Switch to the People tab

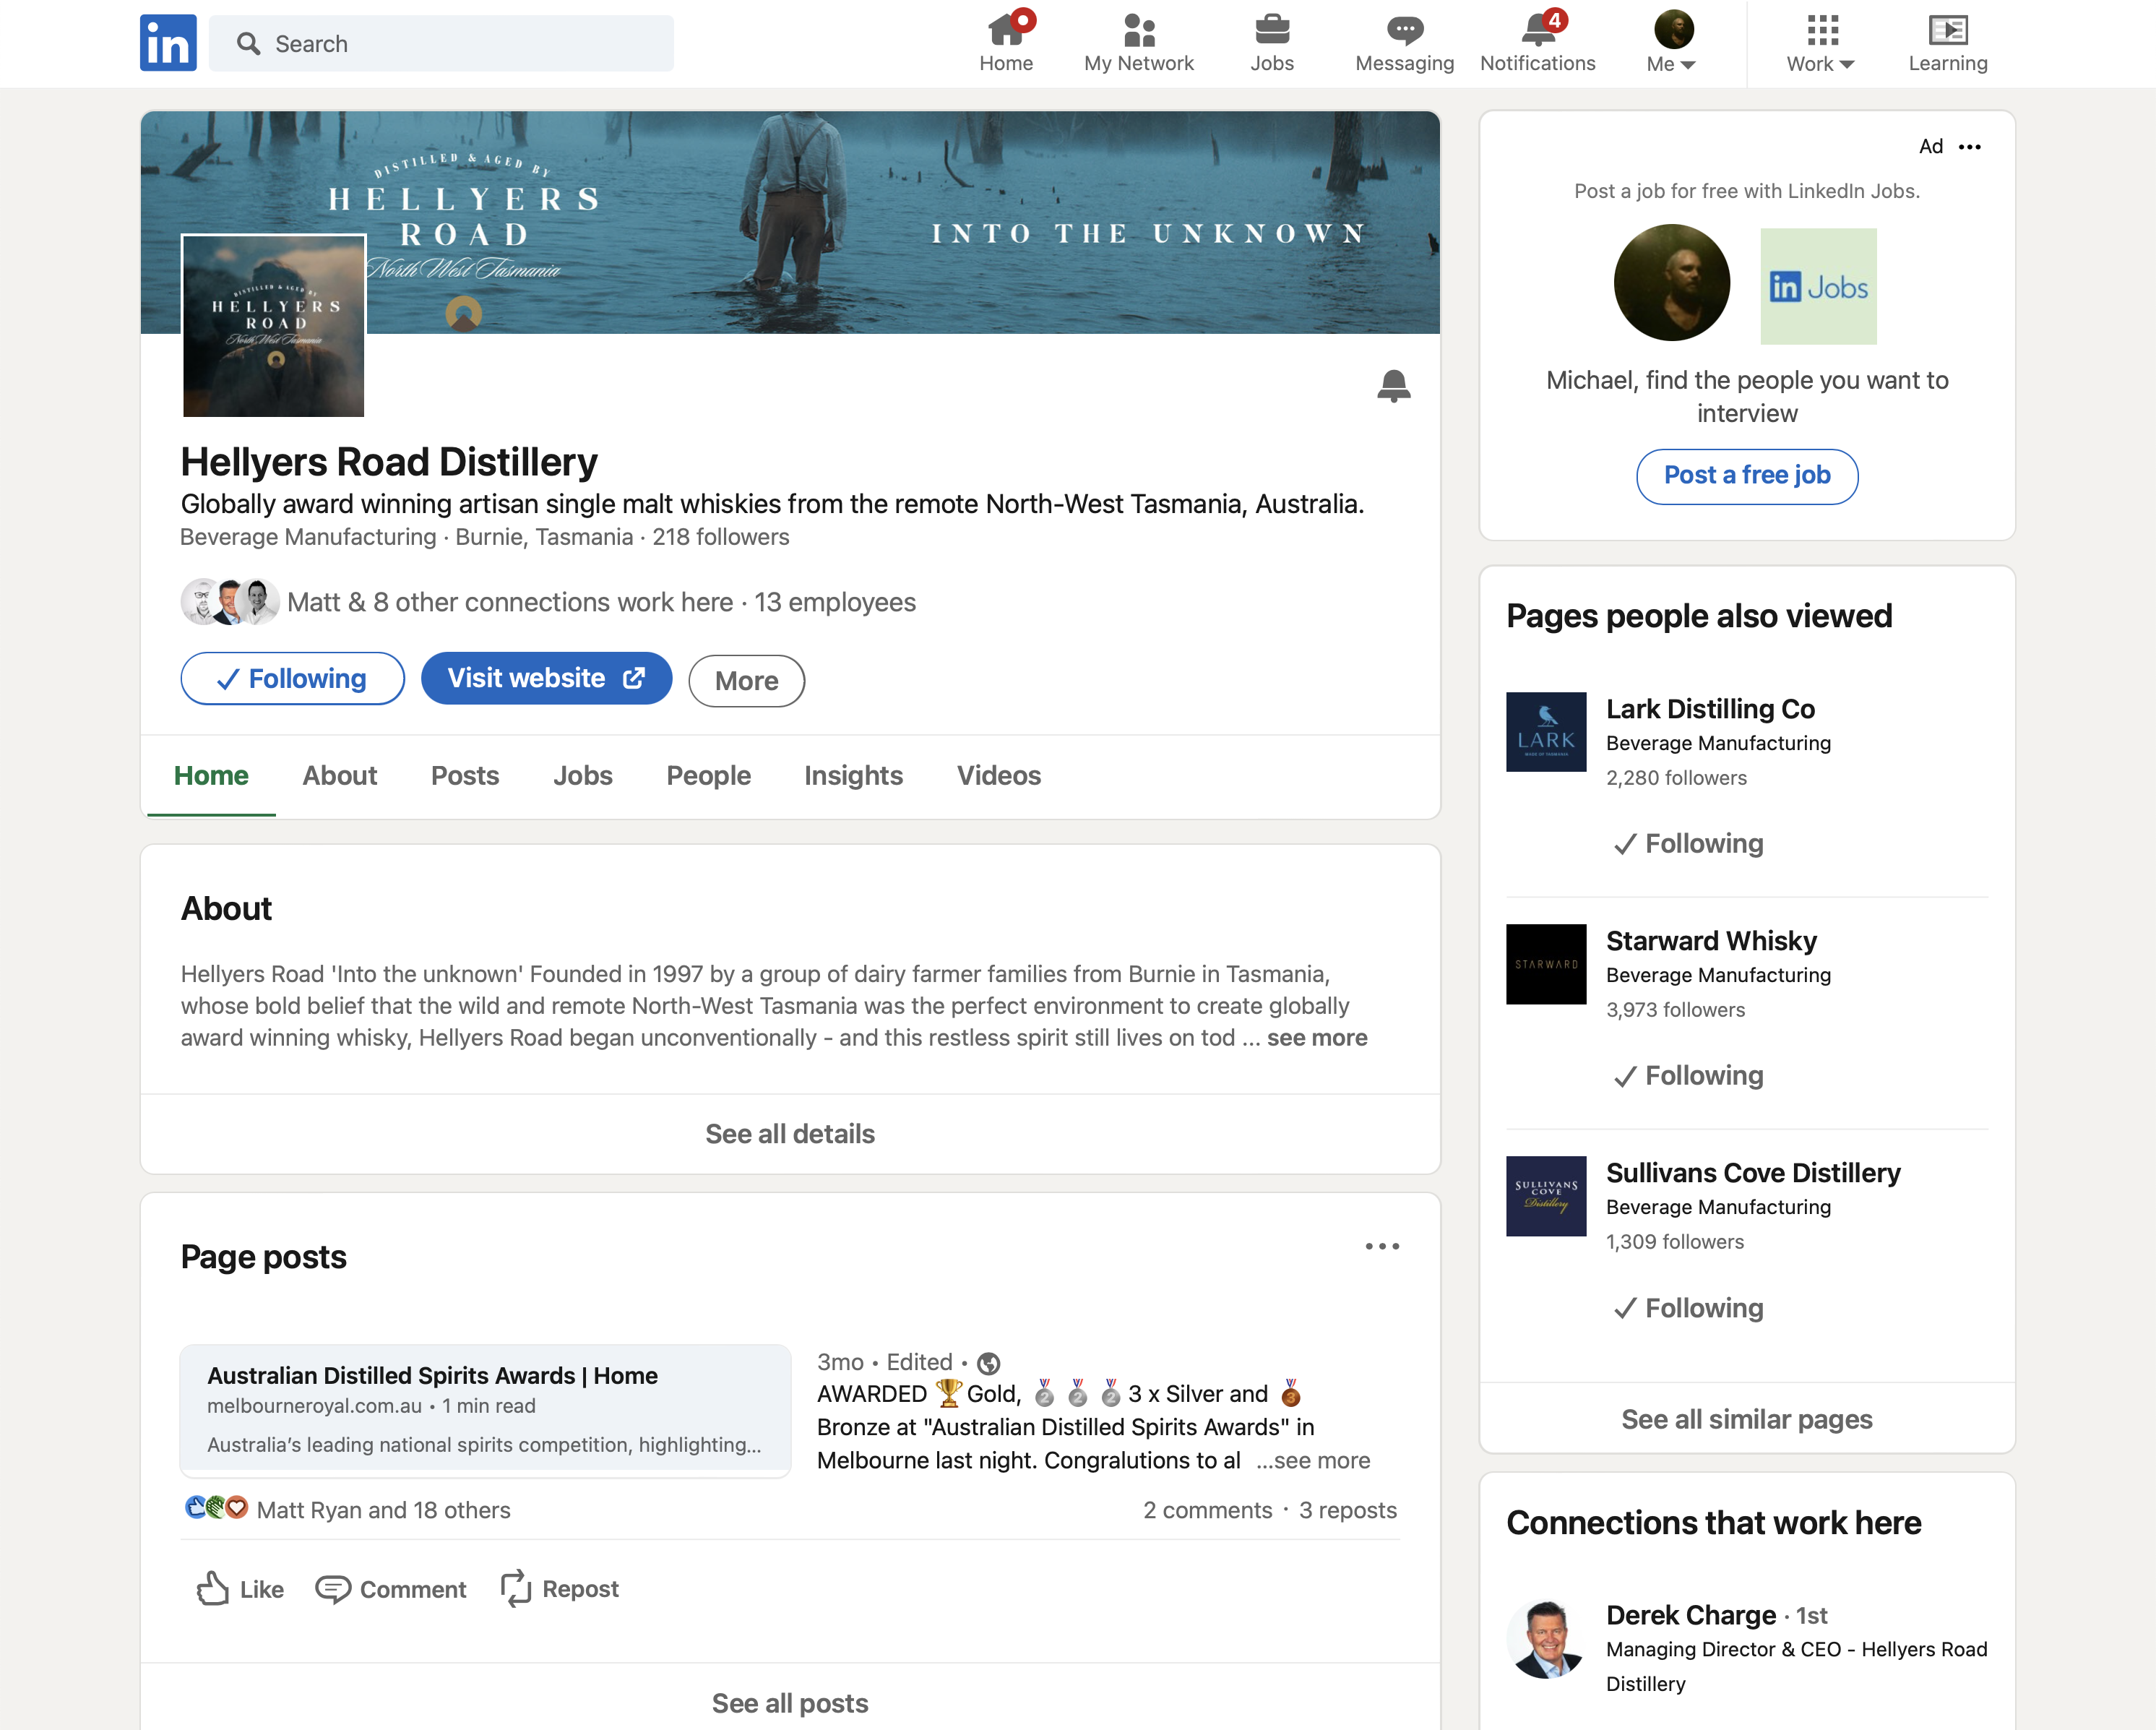(708, 775)
